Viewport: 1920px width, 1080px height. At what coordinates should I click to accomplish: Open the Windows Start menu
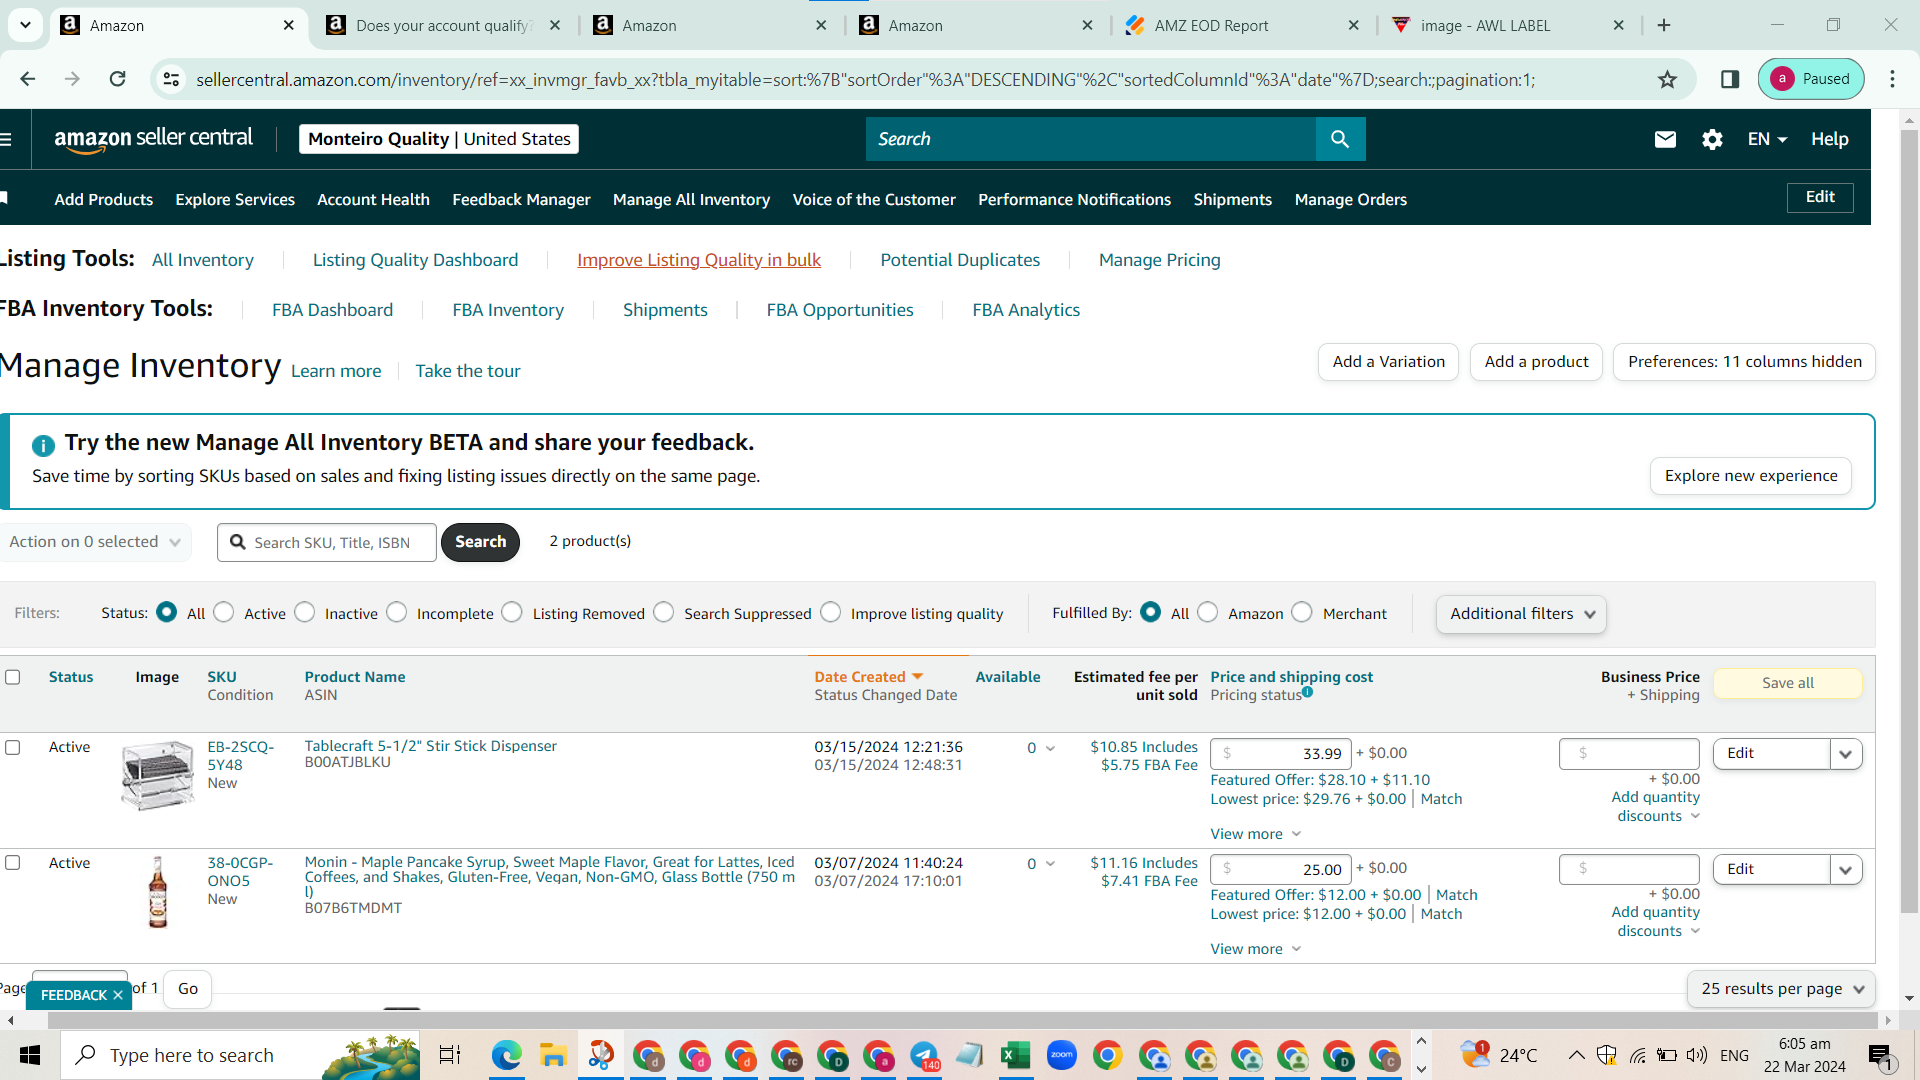click(x=30, y=1055)
